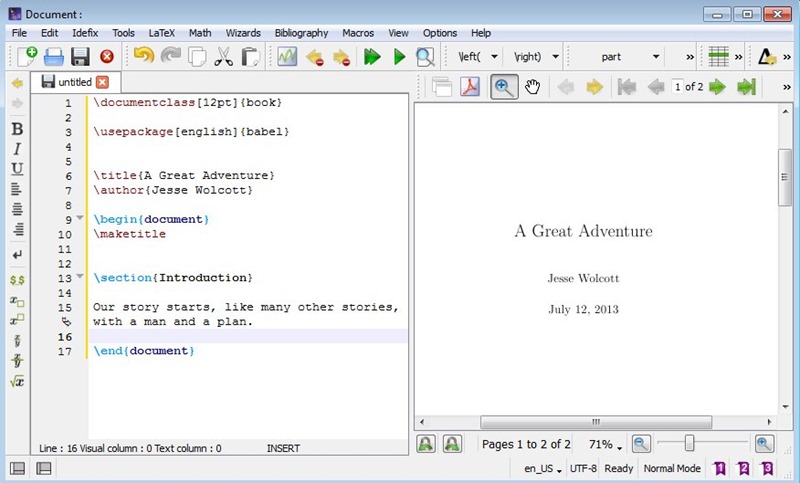Compile document with single green arrow
Screen dimensions: 800x483
coord(399,57)
